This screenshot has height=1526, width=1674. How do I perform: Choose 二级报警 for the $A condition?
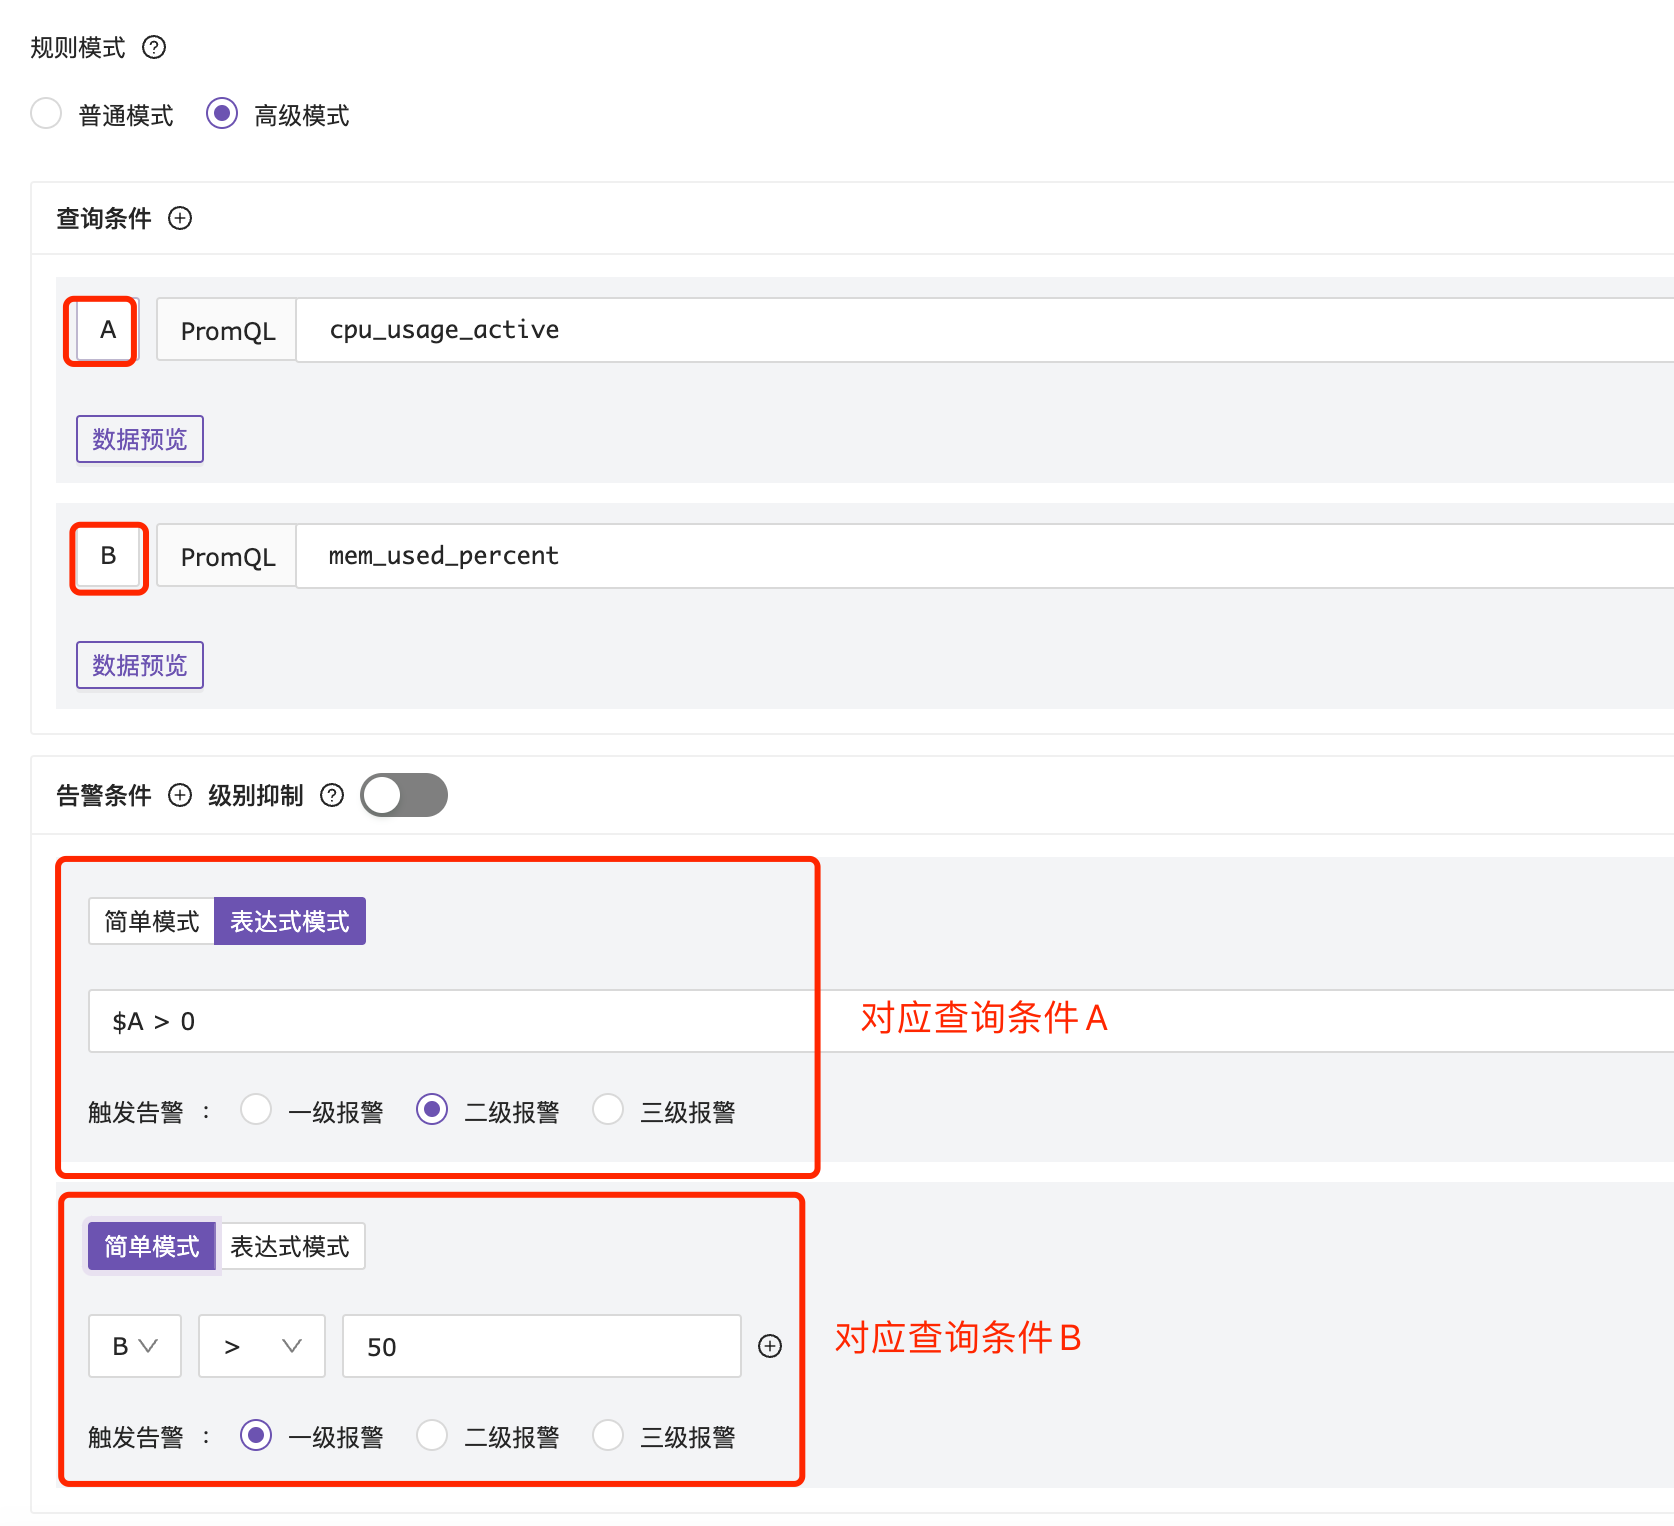[x=432, y=1110]
